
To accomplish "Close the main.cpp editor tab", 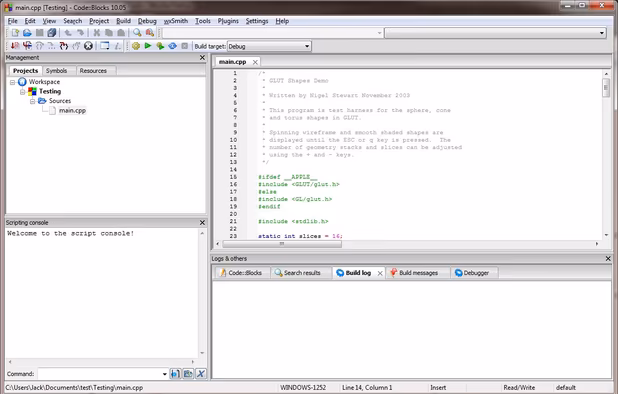I will tap(255, 62).
